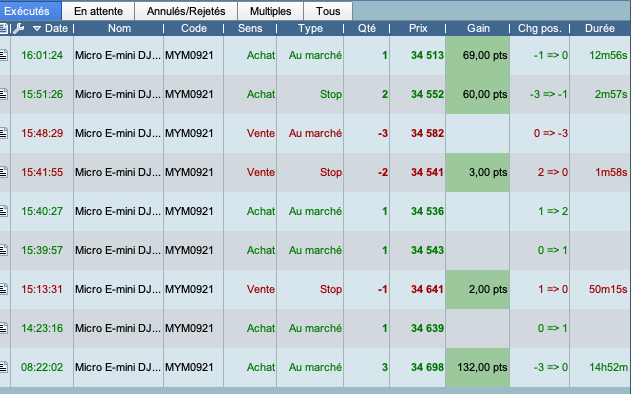Click the price 34 543
The height and width of the screenshot is (394, 631).
pos(427,250)
